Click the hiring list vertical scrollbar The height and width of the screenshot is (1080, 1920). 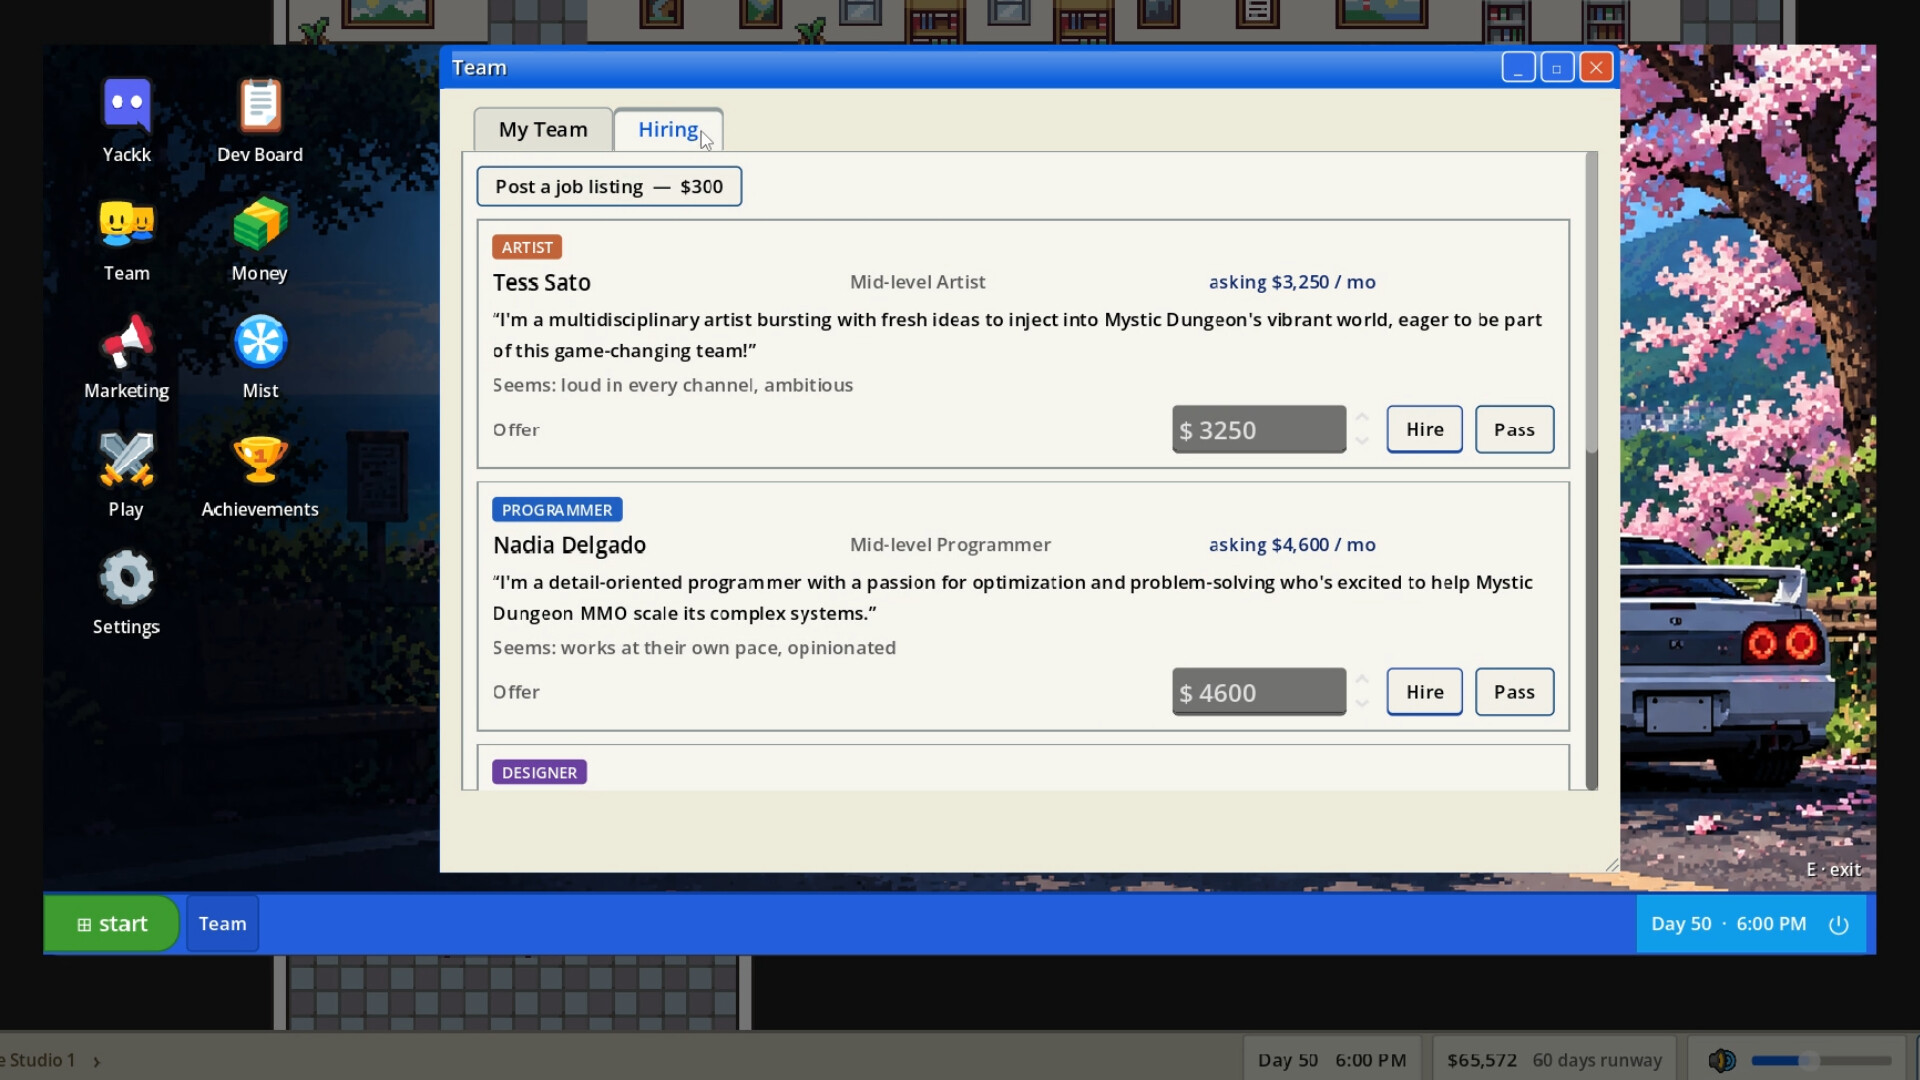click(1592, 471)
